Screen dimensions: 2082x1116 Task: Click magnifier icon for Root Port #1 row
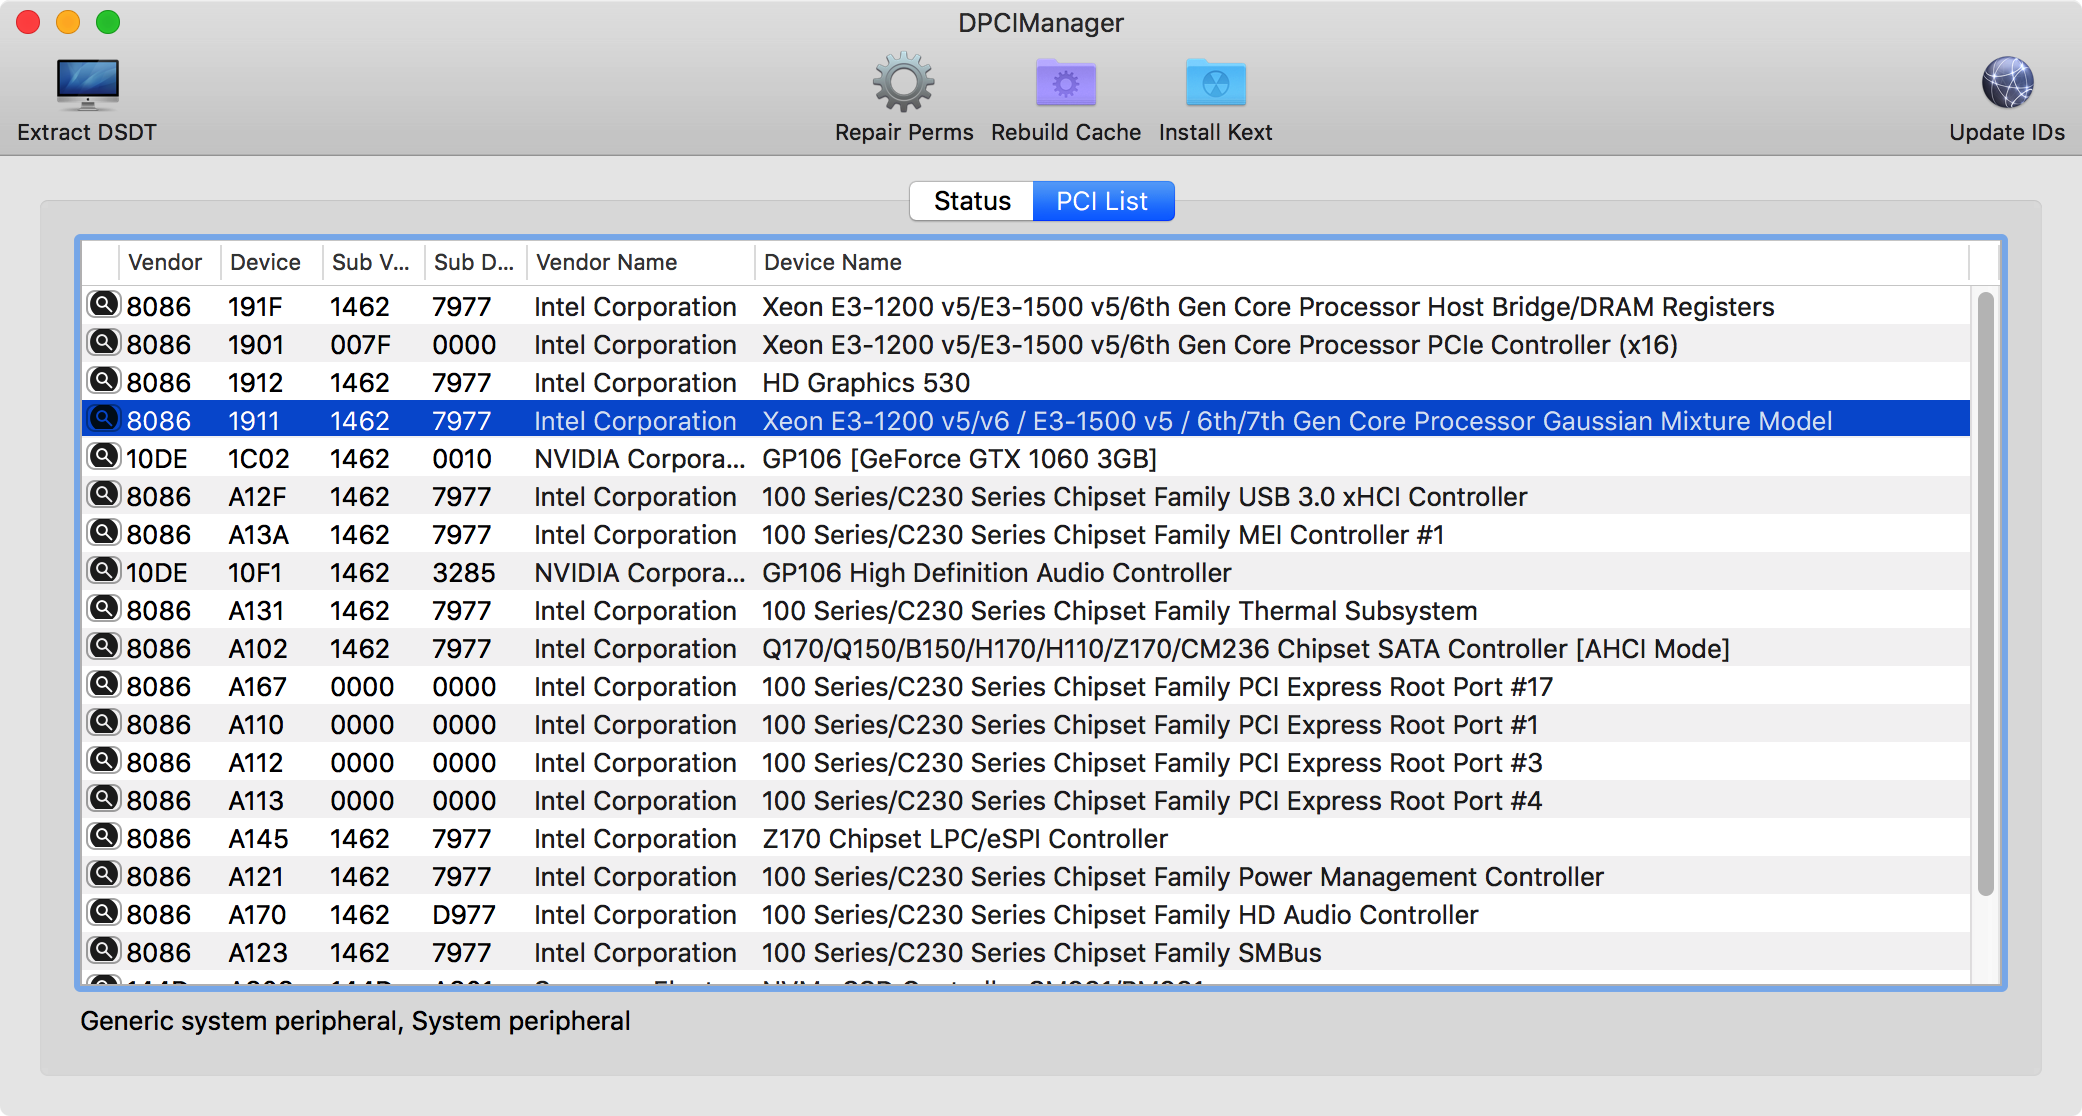[x=103, y=722]
